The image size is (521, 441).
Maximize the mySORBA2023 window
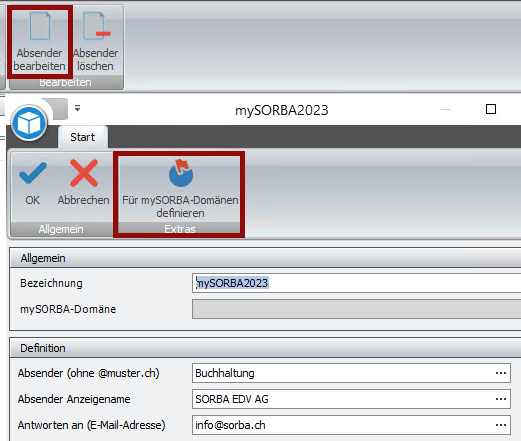491,109
